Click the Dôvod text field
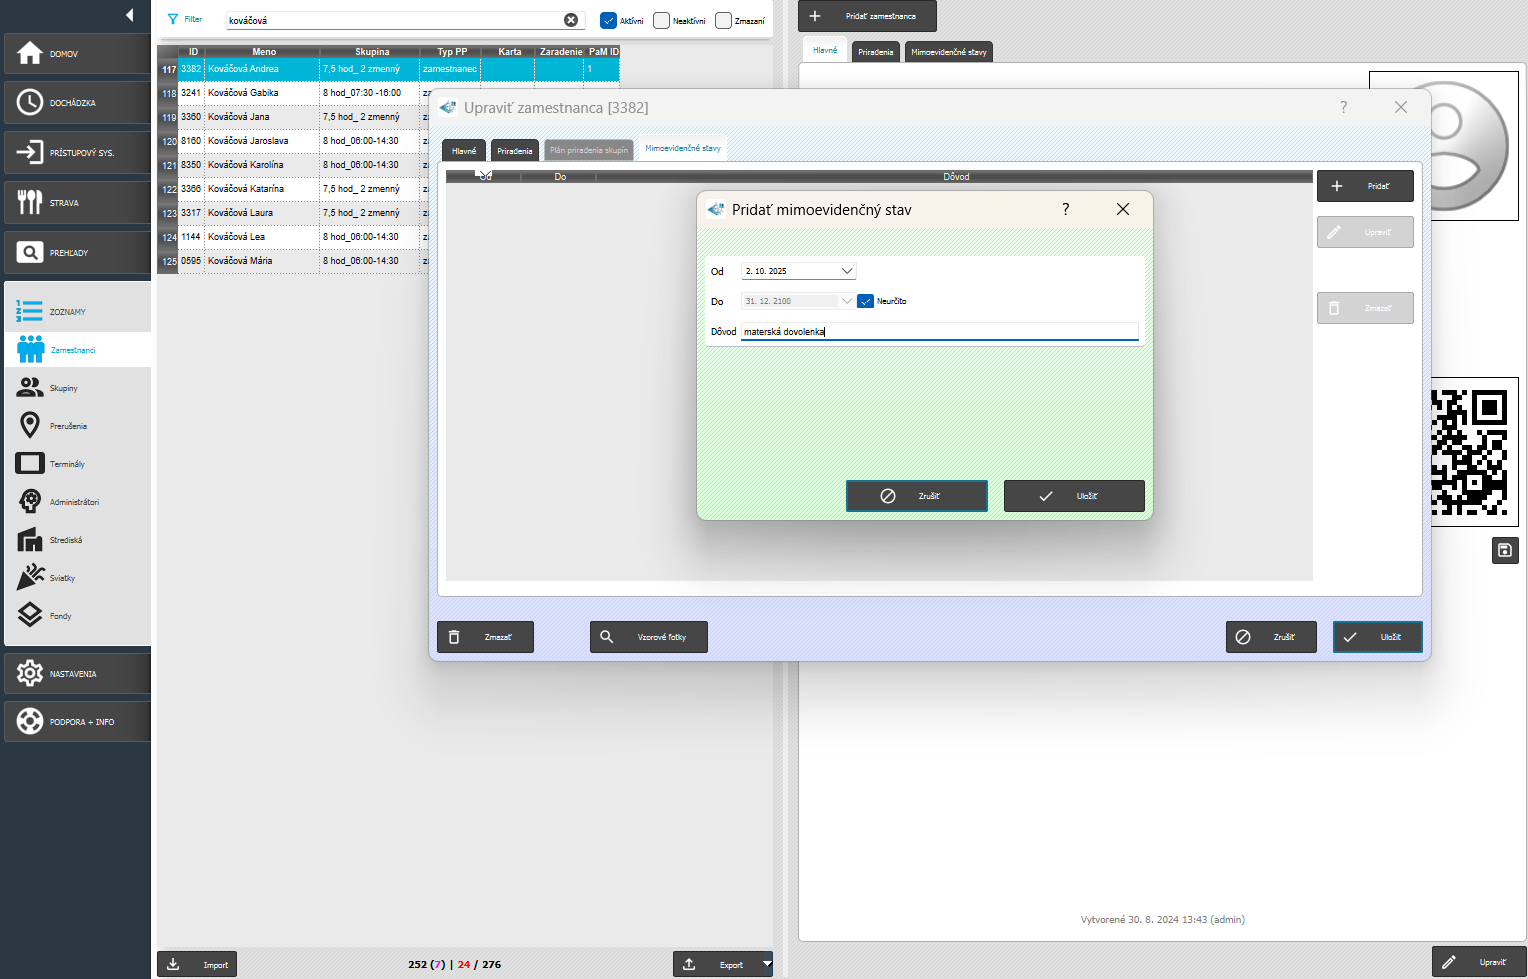The height and width of the screenshot is (979, 1528). click(x=940, y=331)
